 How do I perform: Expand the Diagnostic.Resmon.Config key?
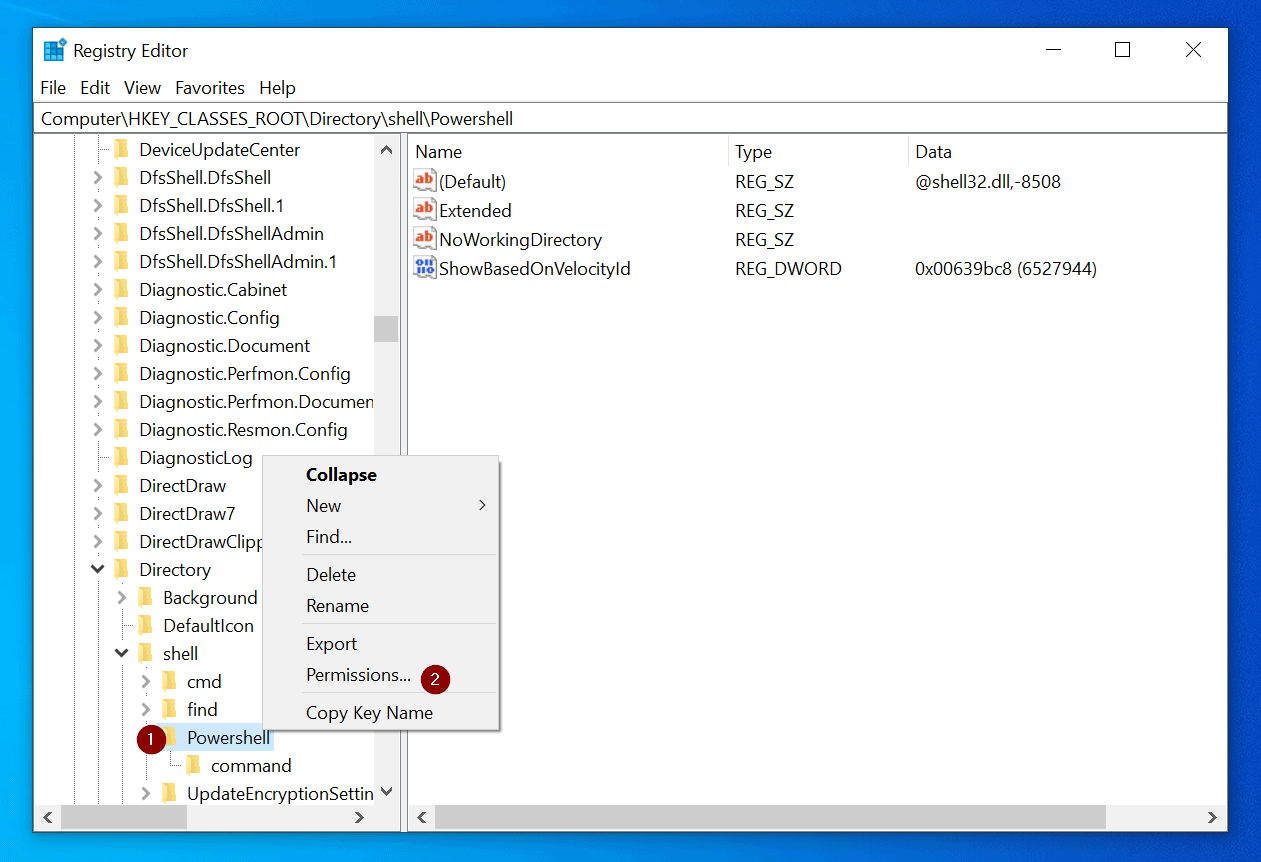97,429
